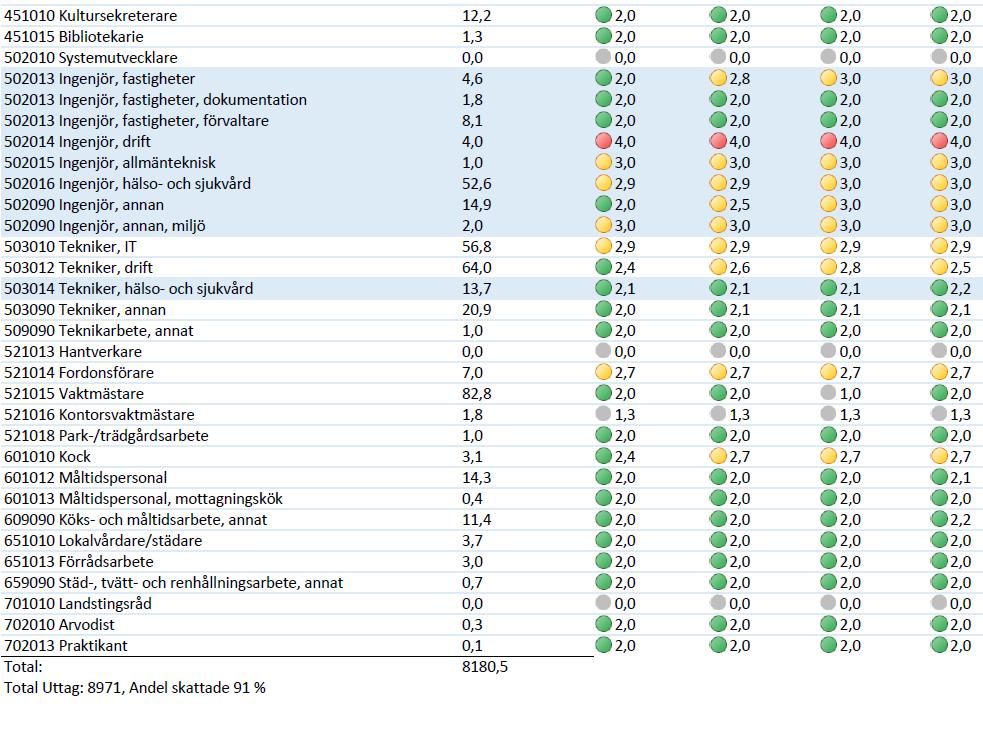Select '502016 Ingenjör, hälso- och sjukvård' label

click(x=127, y=184)
